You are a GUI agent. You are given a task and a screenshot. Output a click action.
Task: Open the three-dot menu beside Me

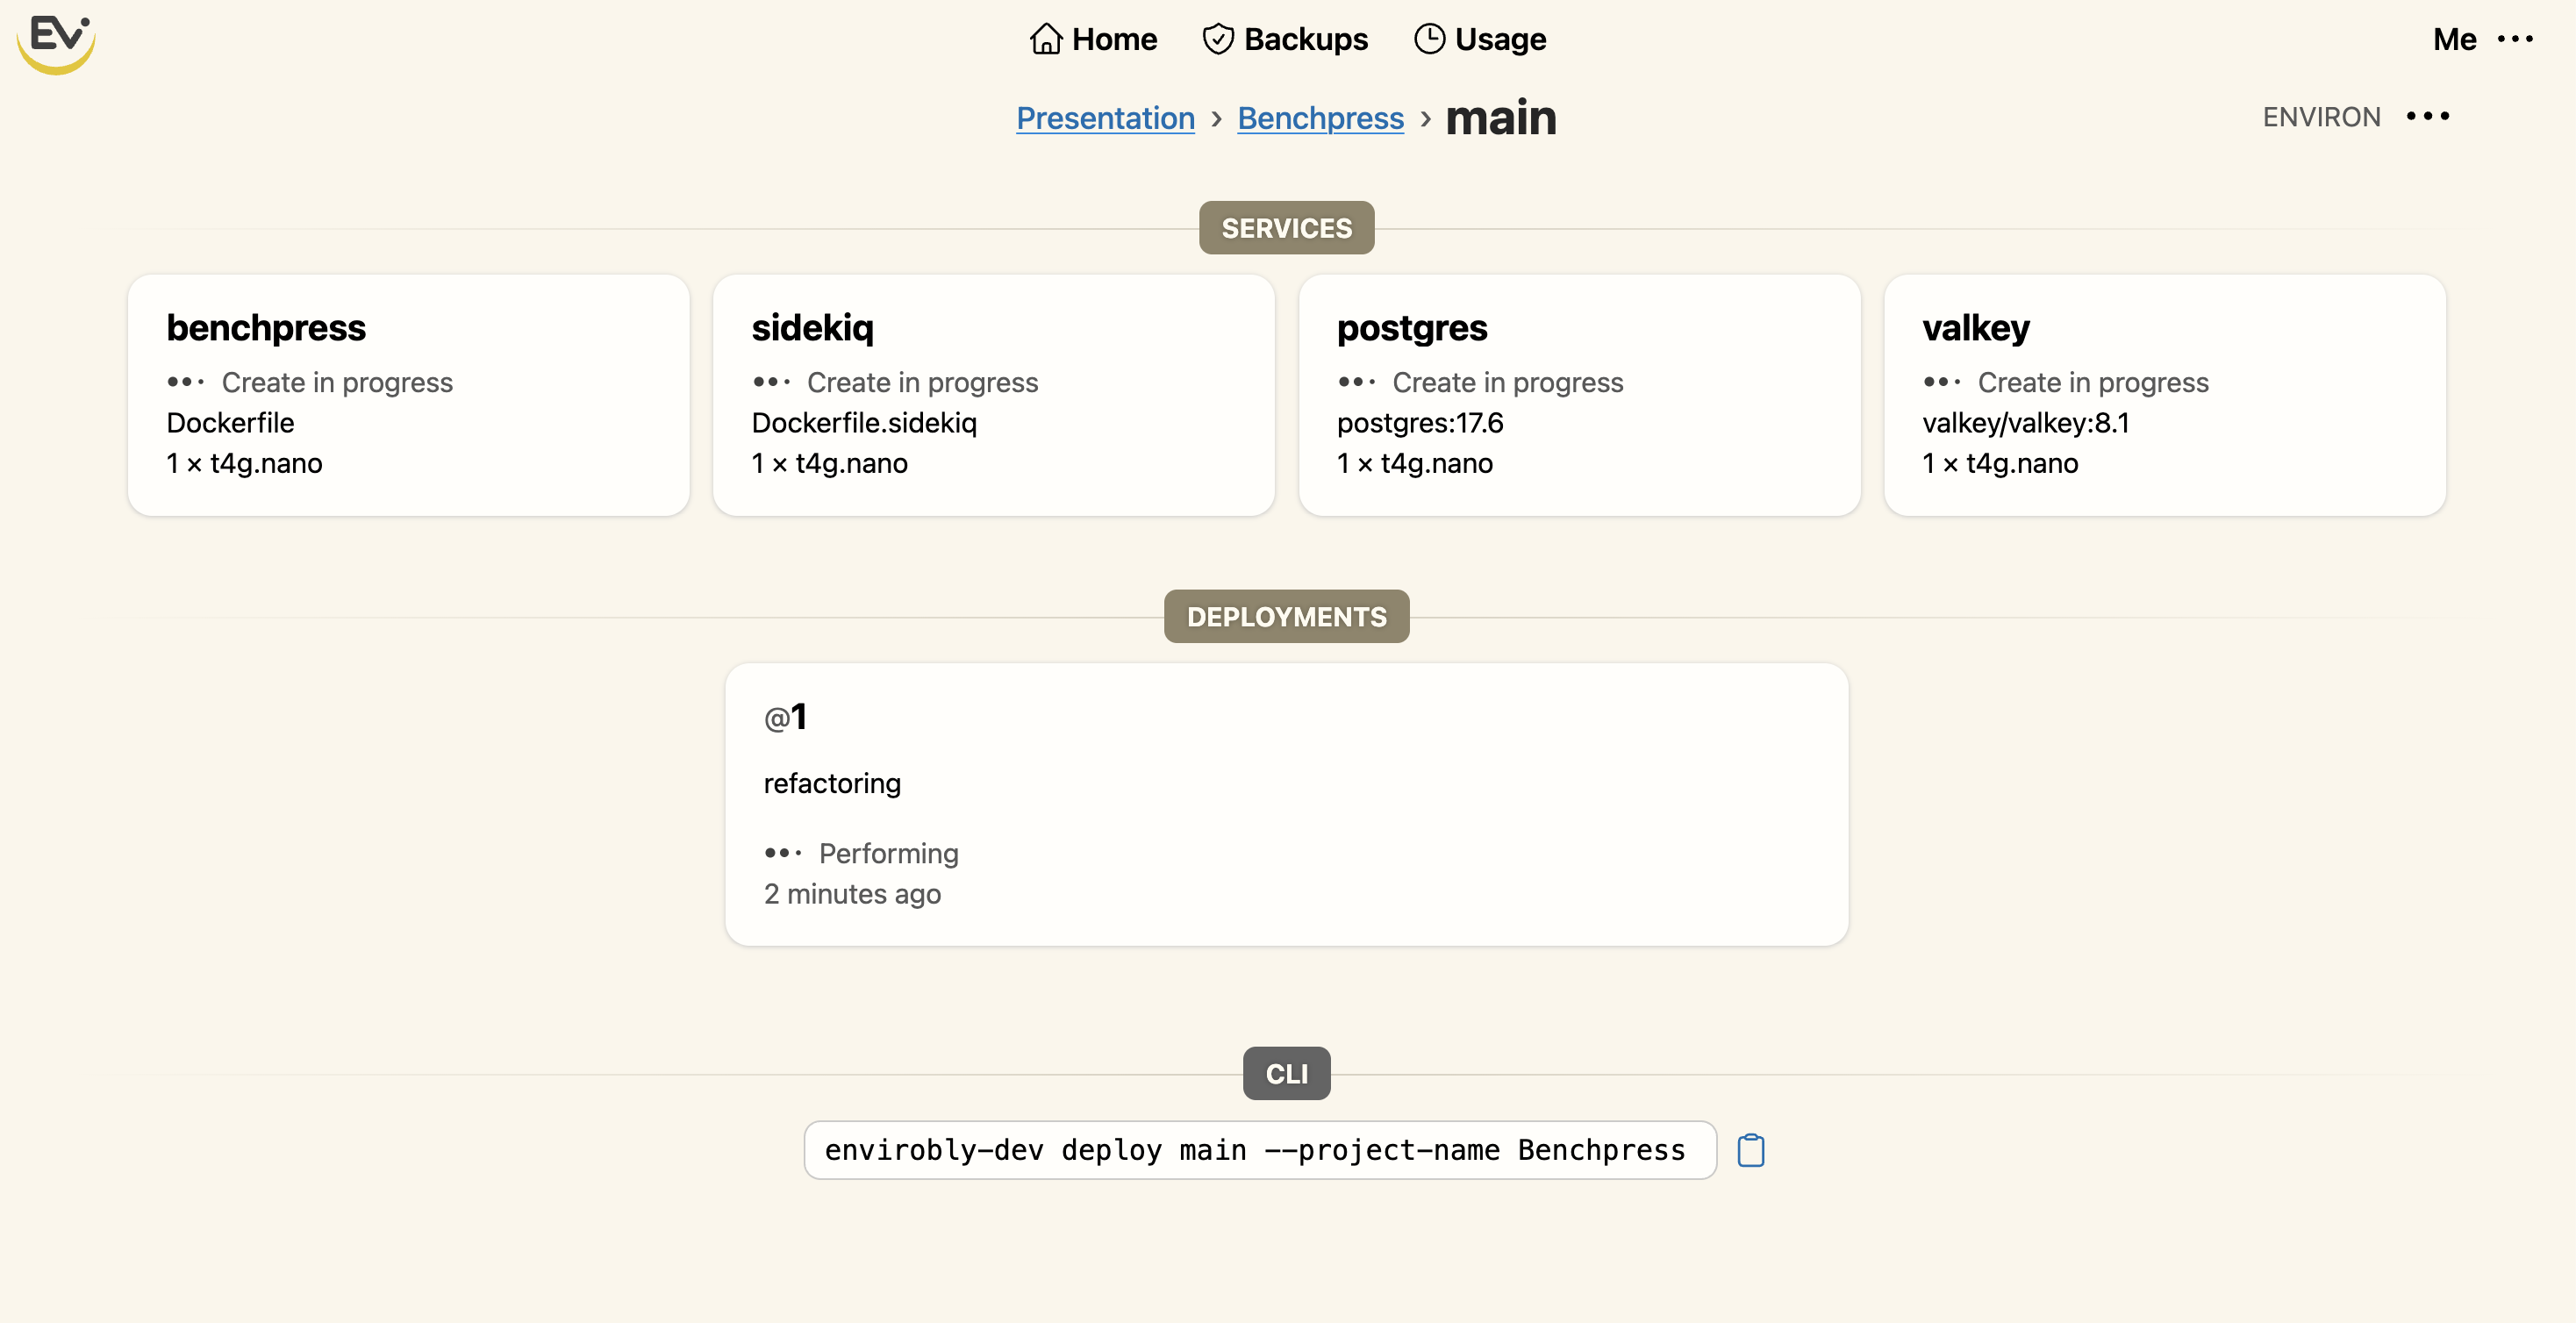tap(2515, 39)
